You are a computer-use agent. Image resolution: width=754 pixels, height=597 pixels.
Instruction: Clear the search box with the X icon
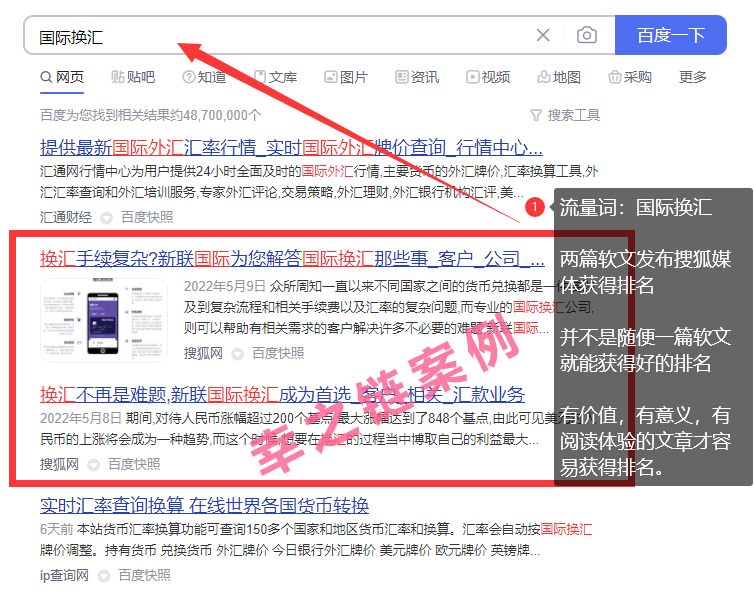coord(543,35)
